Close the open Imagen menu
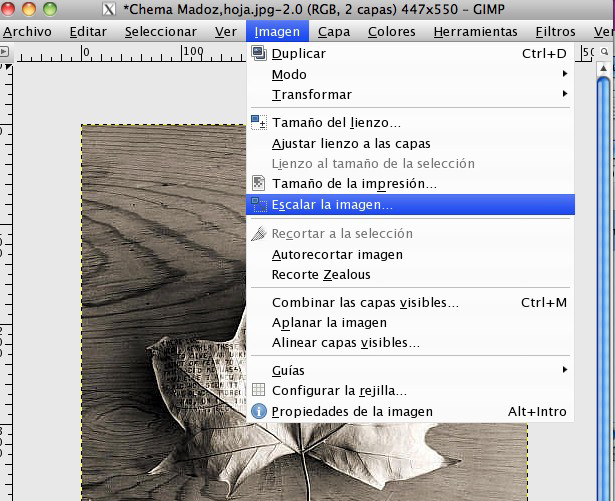The image size is (615, 501). click(x=277, y=31)
